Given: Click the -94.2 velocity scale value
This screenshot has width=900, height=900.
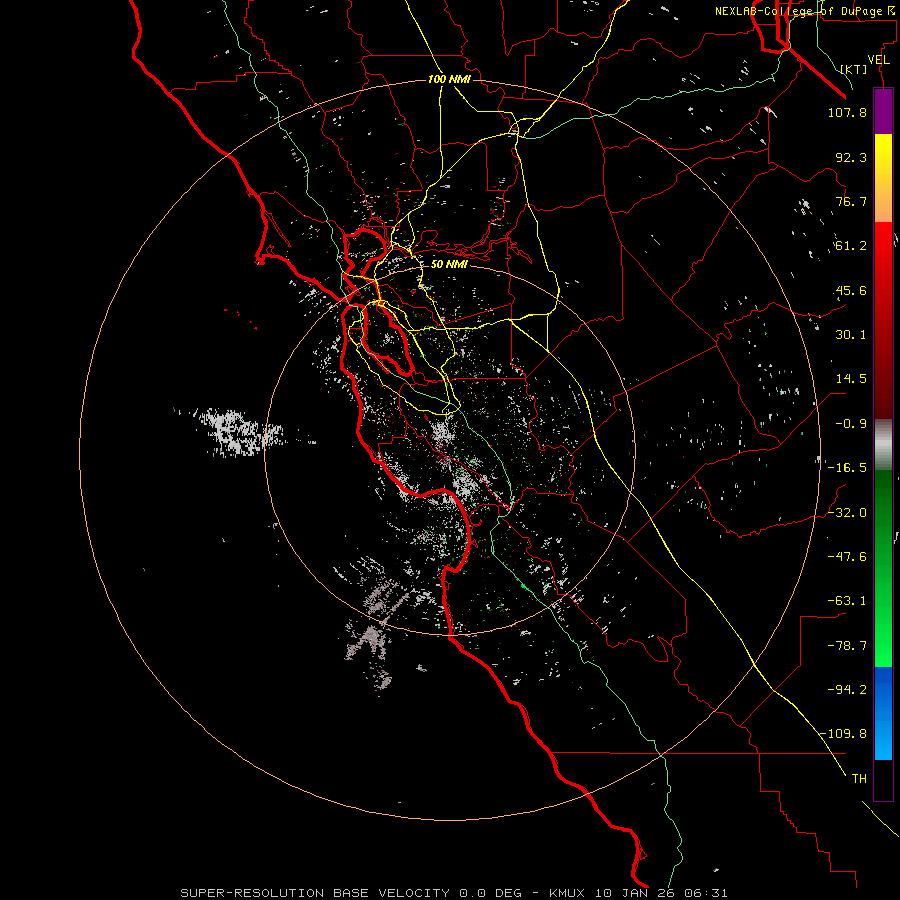Looking at the screenshot, I should pos(847,689).
